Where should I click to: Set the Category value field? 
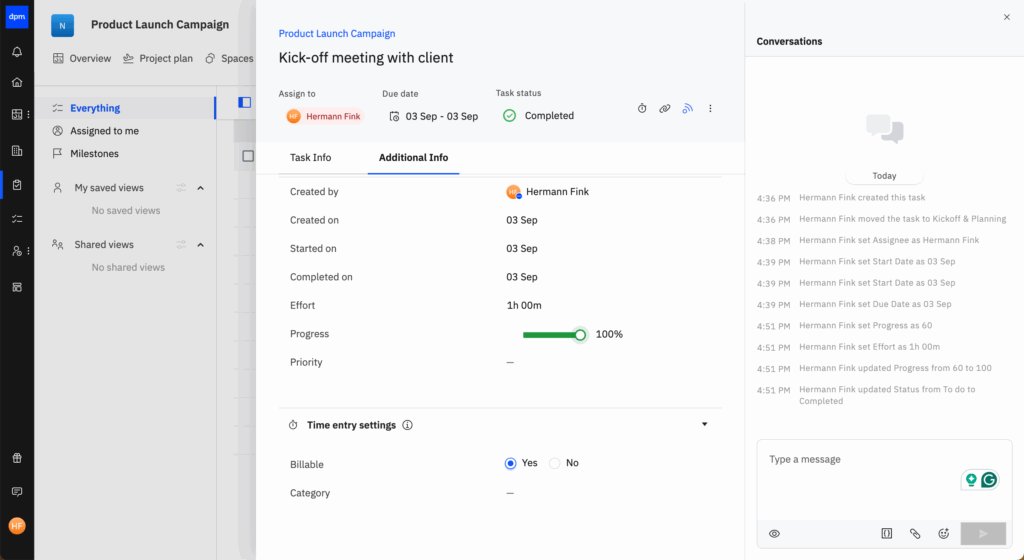point(510,493)
